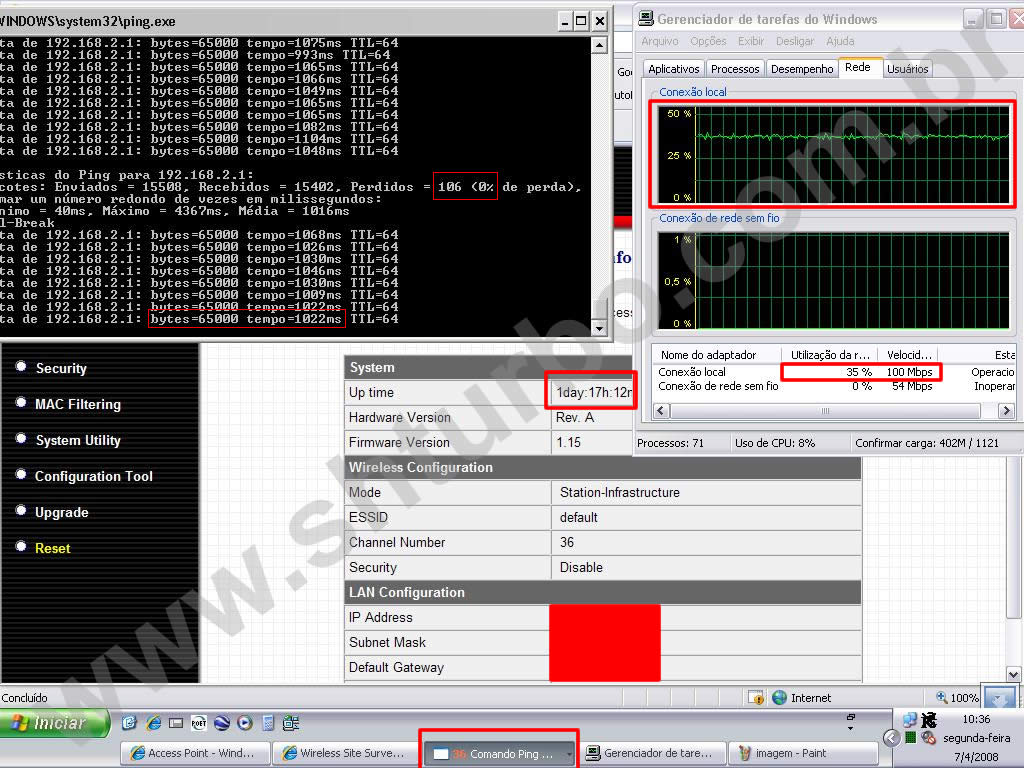Click browser zoom level 100% control
Screen dimensions: 1024x768
click(957, 697)
